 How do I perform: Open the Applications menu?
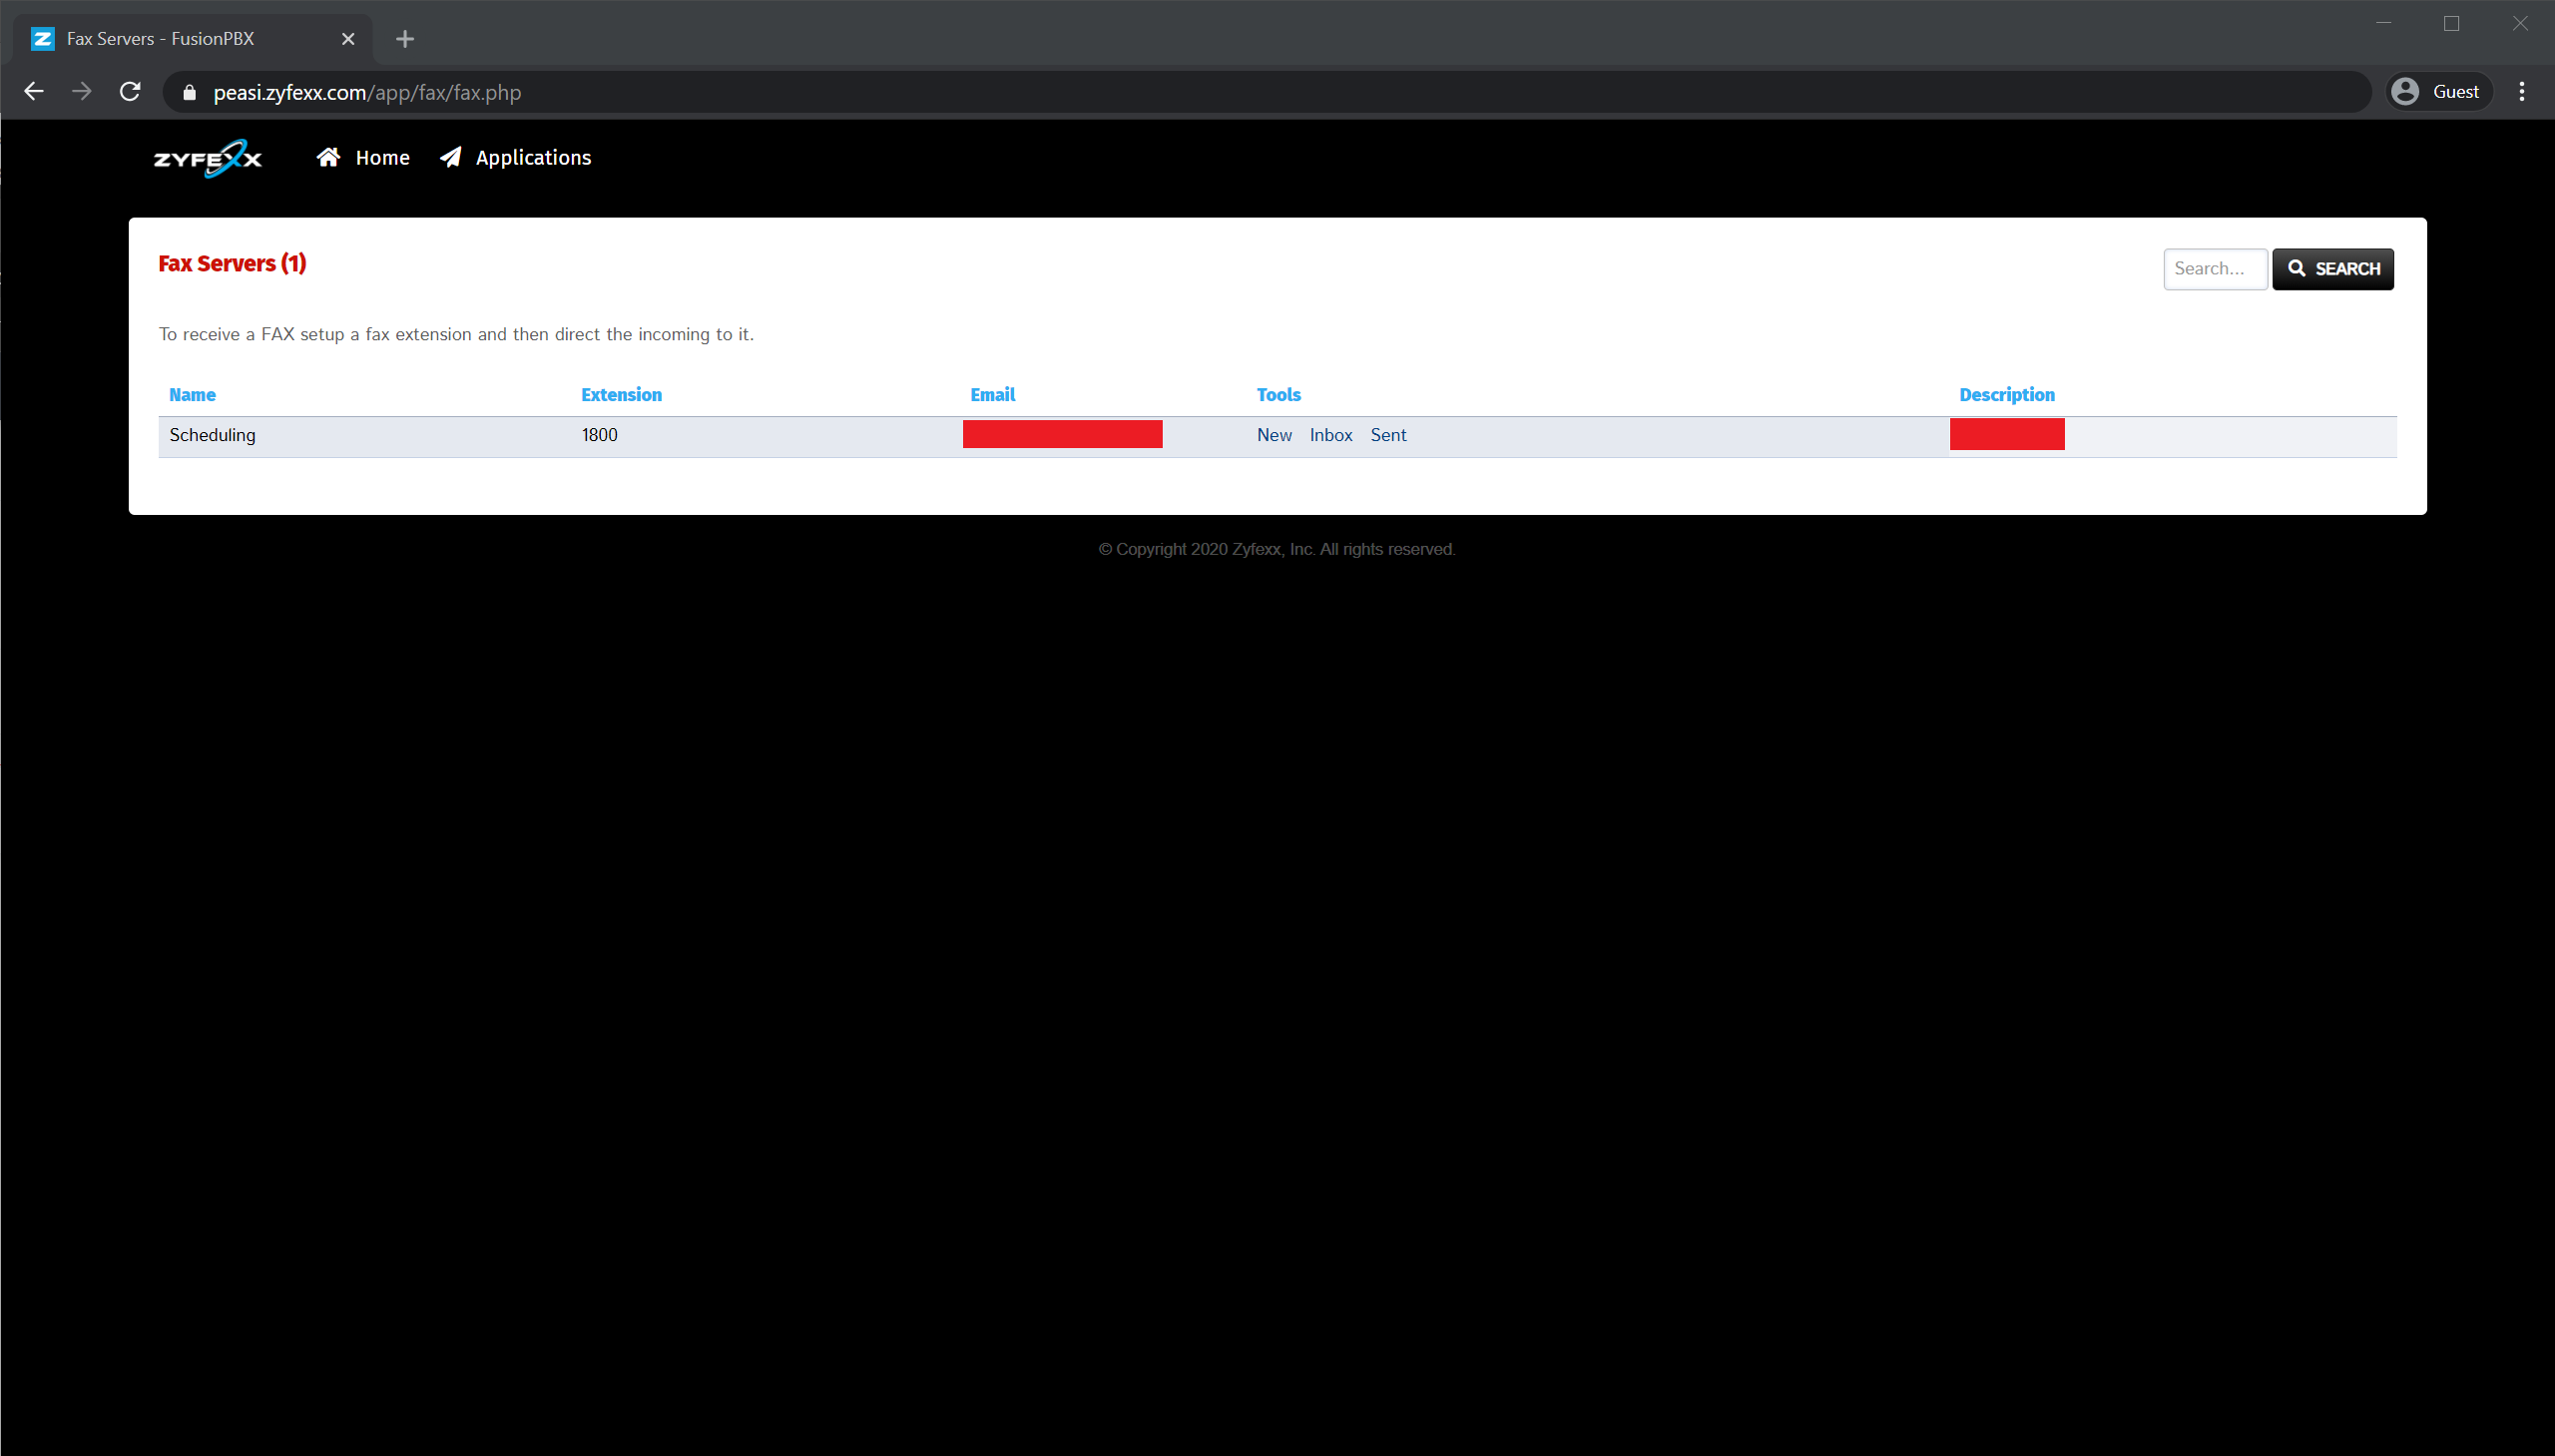click(533, 158)
